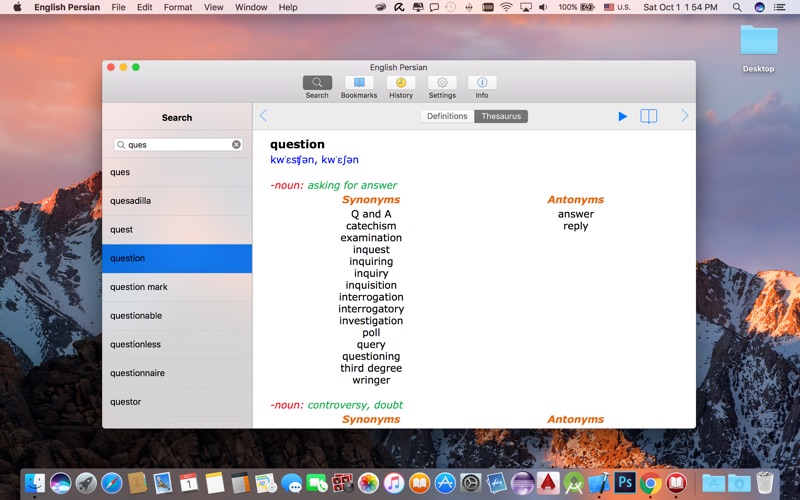Select 'question mark' in the word list
Viewport: 800px width, 500px height.
(x=177, y=287)
